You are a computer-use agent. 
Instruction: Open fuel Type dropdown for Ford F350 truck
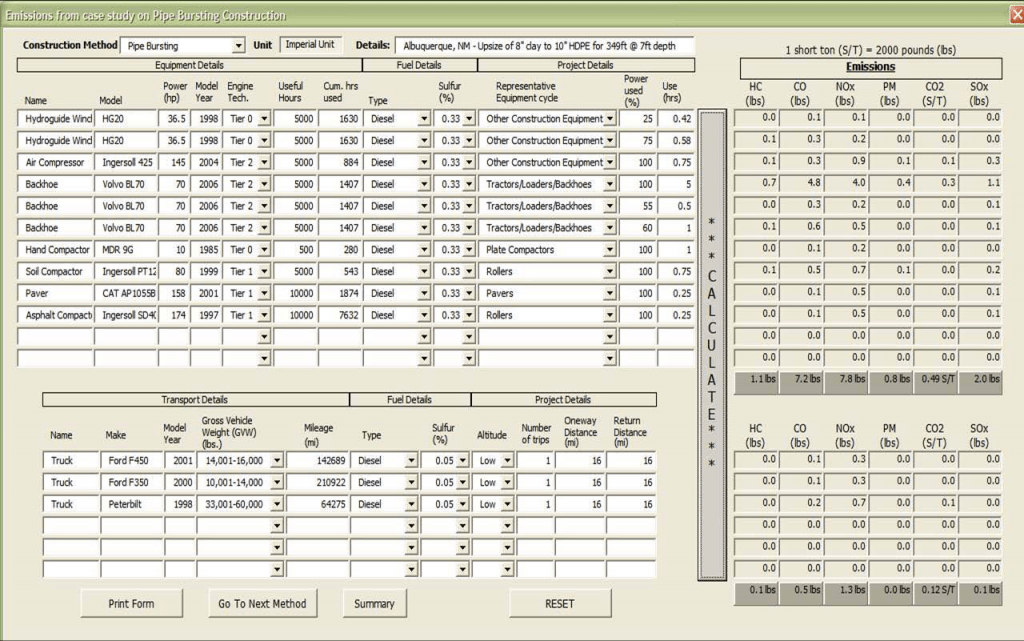tap(411, 482)
